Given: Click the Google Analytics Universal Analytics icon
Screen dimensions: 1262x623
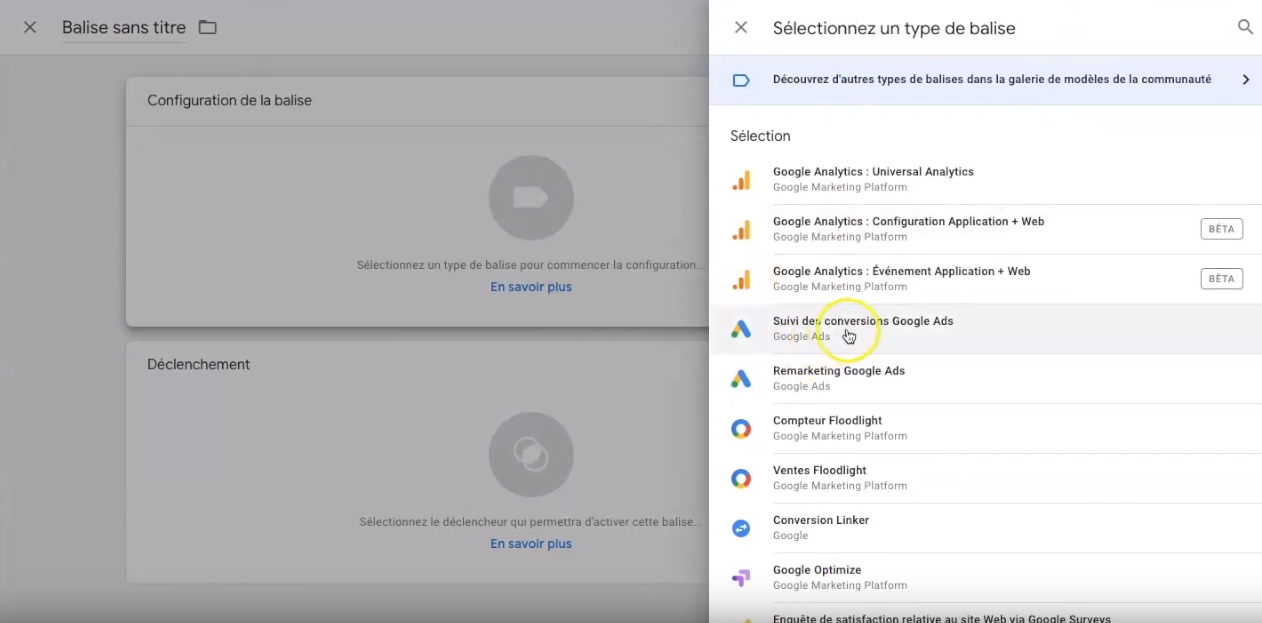Looking at the screenshot, I should [741, 180].
